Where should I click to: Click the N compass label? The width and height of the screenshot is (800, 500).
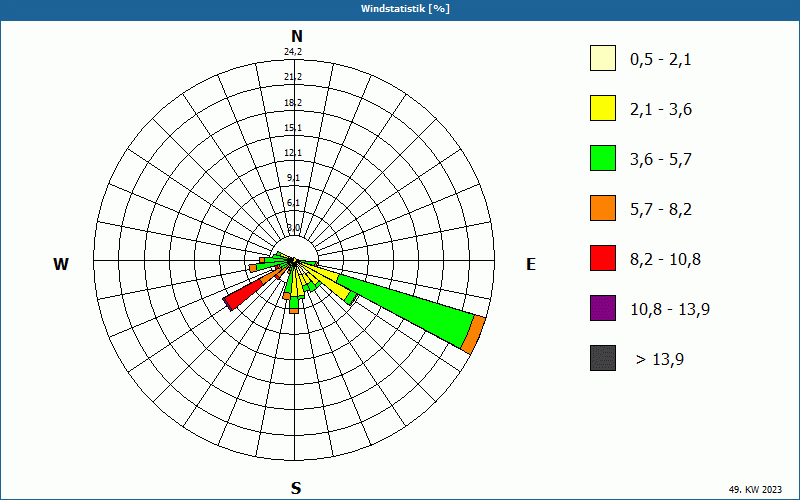coord(297,36)
